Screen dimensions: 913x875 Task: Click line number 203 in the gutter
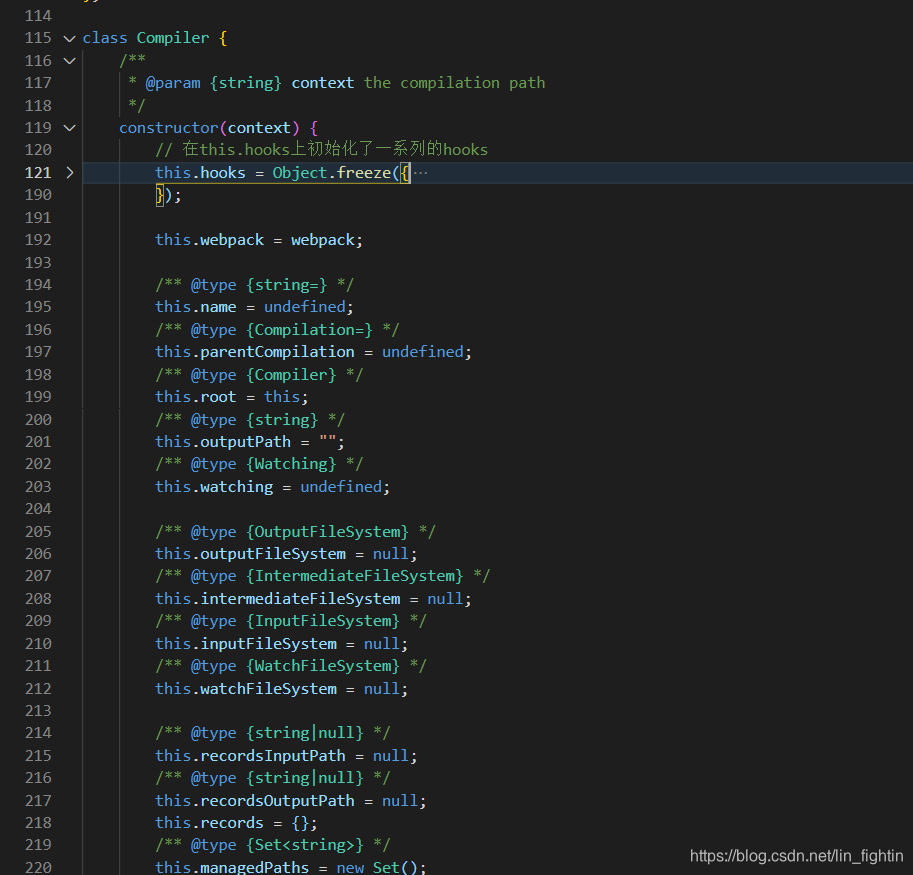point(38,487)
